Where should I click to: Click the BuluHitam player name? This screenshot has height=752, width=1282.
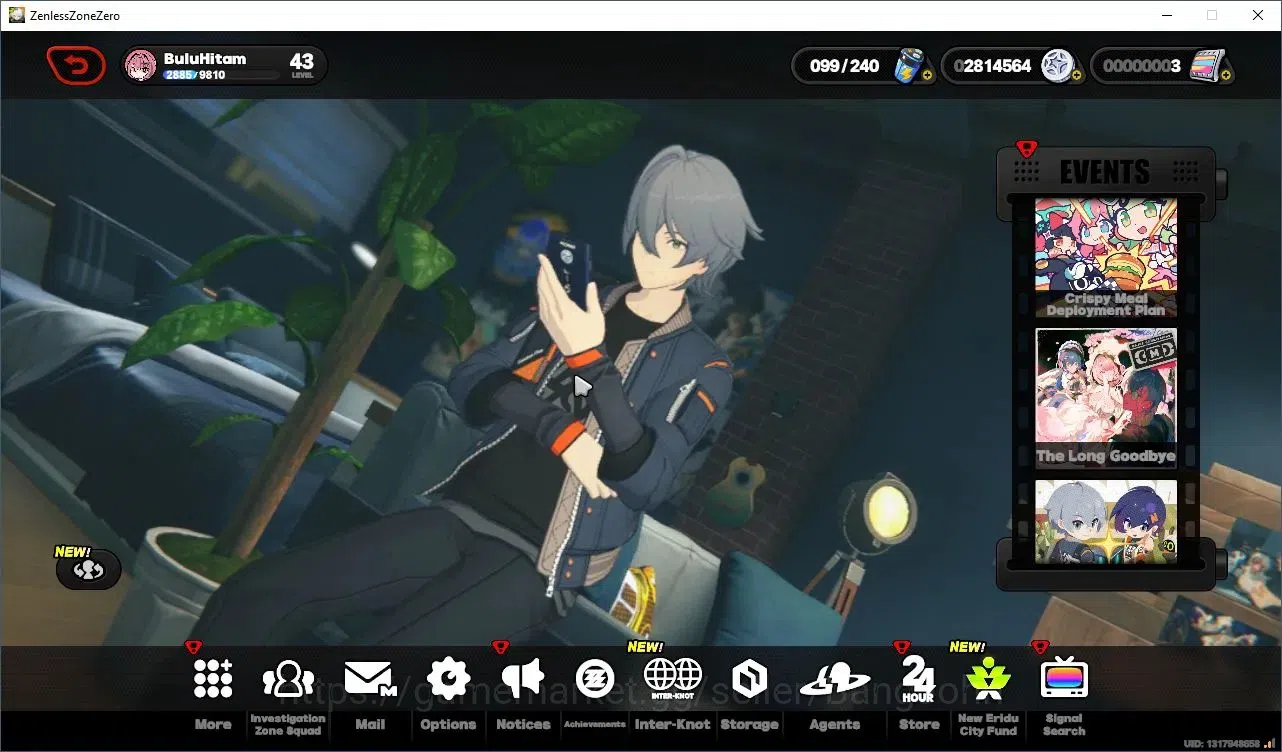point(205,59)
